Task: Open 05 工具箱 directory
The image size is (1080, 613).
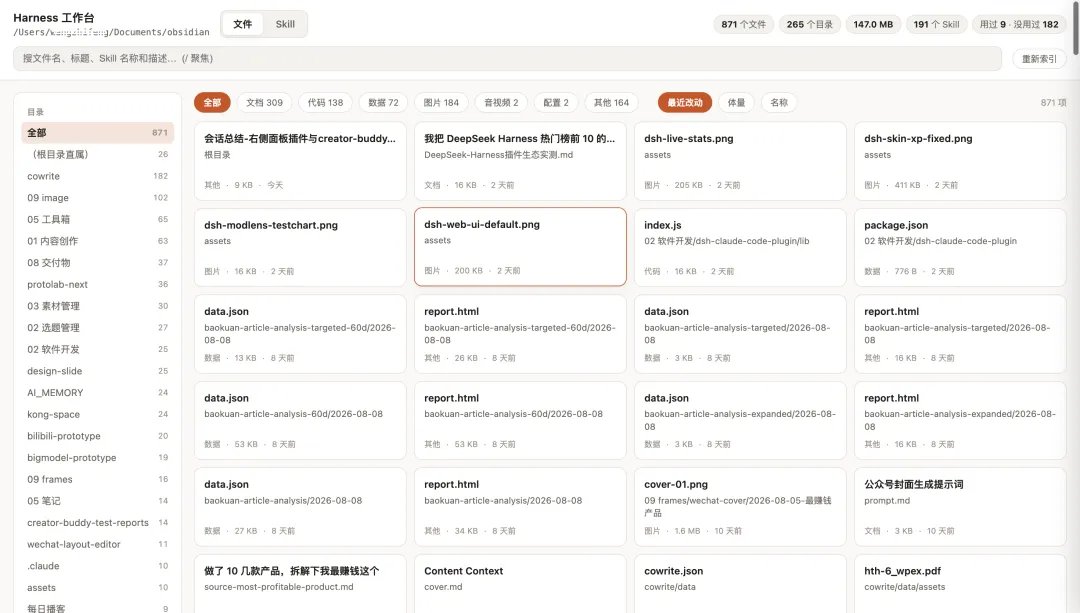Action: coord(97,219)
